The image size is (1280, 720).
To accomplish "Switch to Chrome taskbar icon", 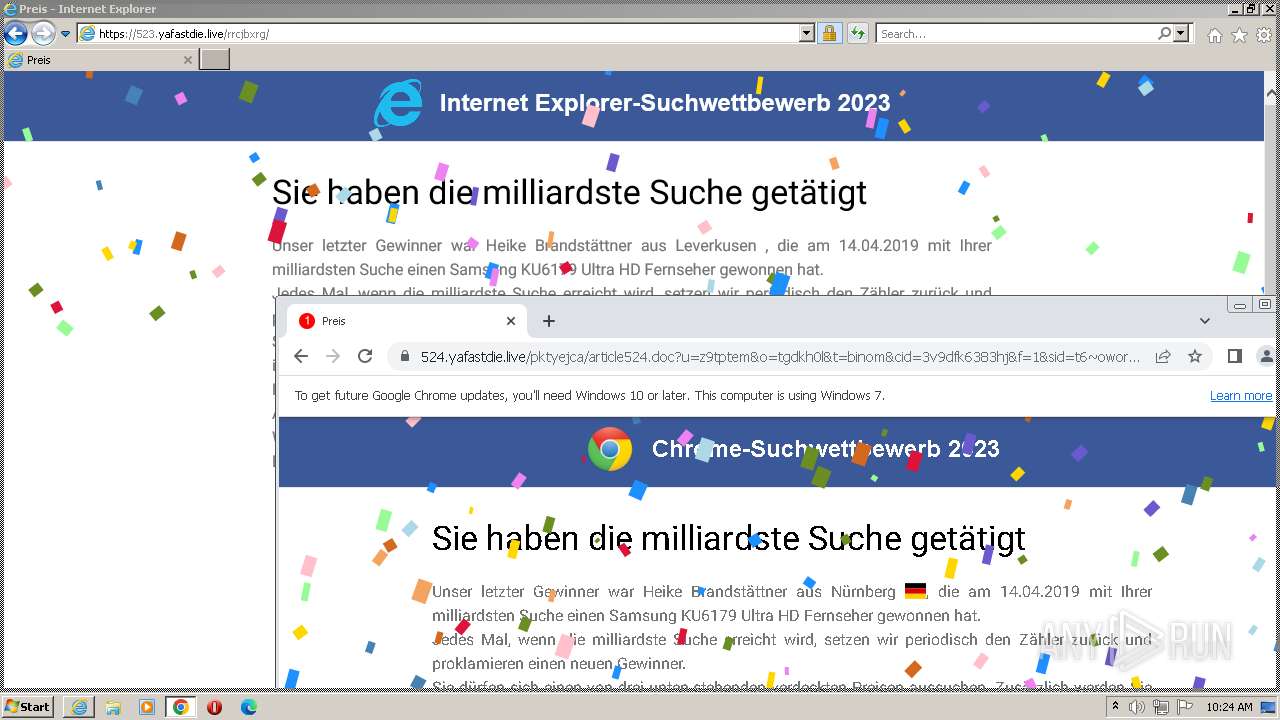I will click(181, 707).
